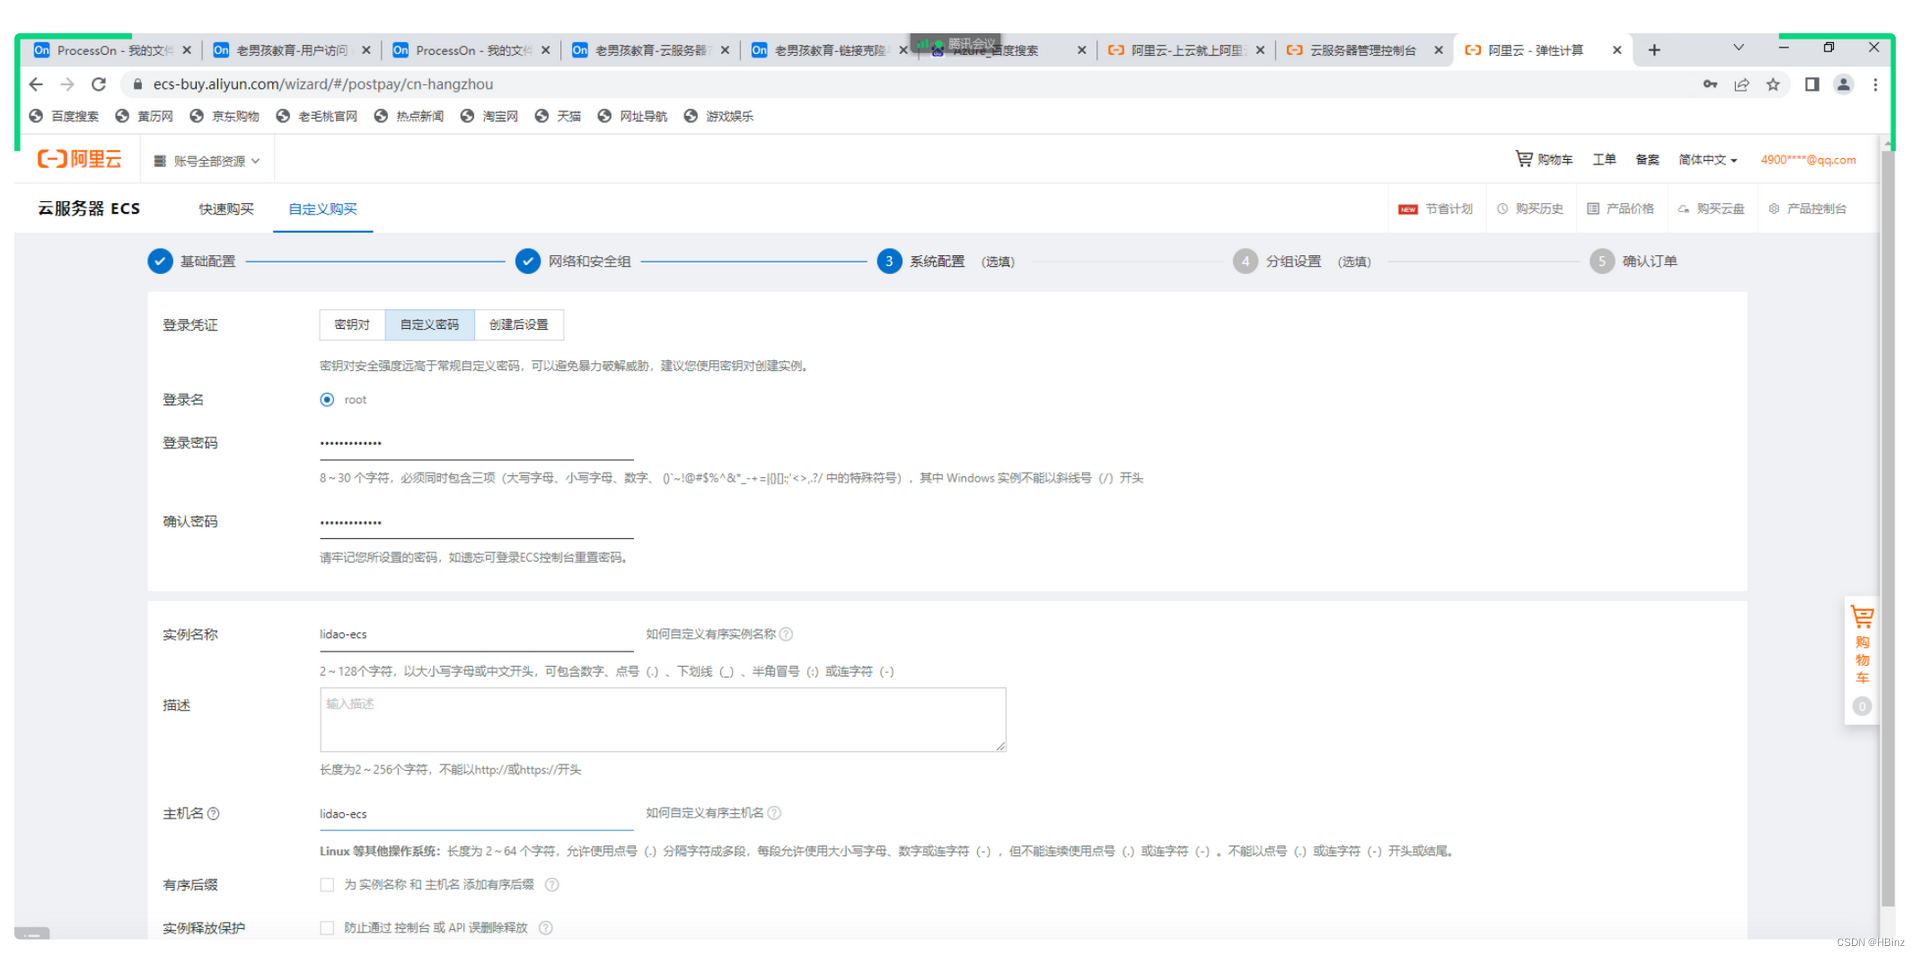The height and width of the screenshot is (956, 1920).
Task: Click help icon beside 有序后缀 option
Action: tap(552, 885)
